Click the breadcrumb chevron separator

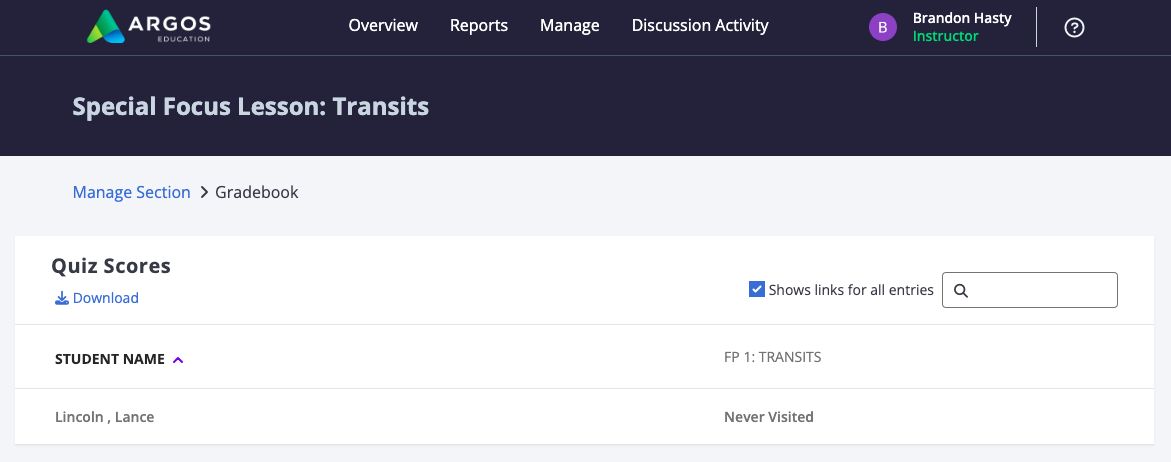(204, 193)
